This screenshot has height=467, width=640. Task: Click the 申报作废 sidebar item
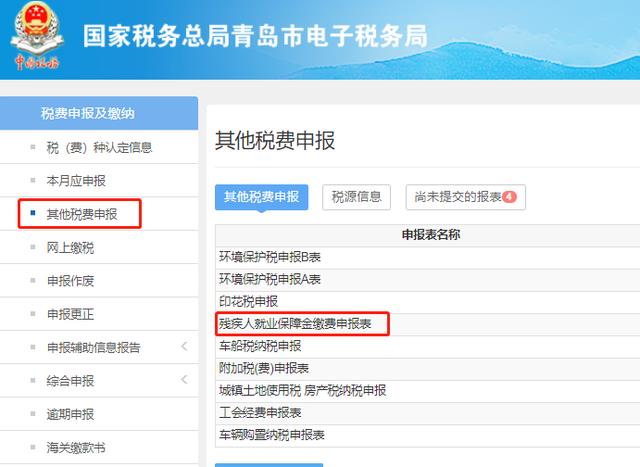tap(70, 281)
